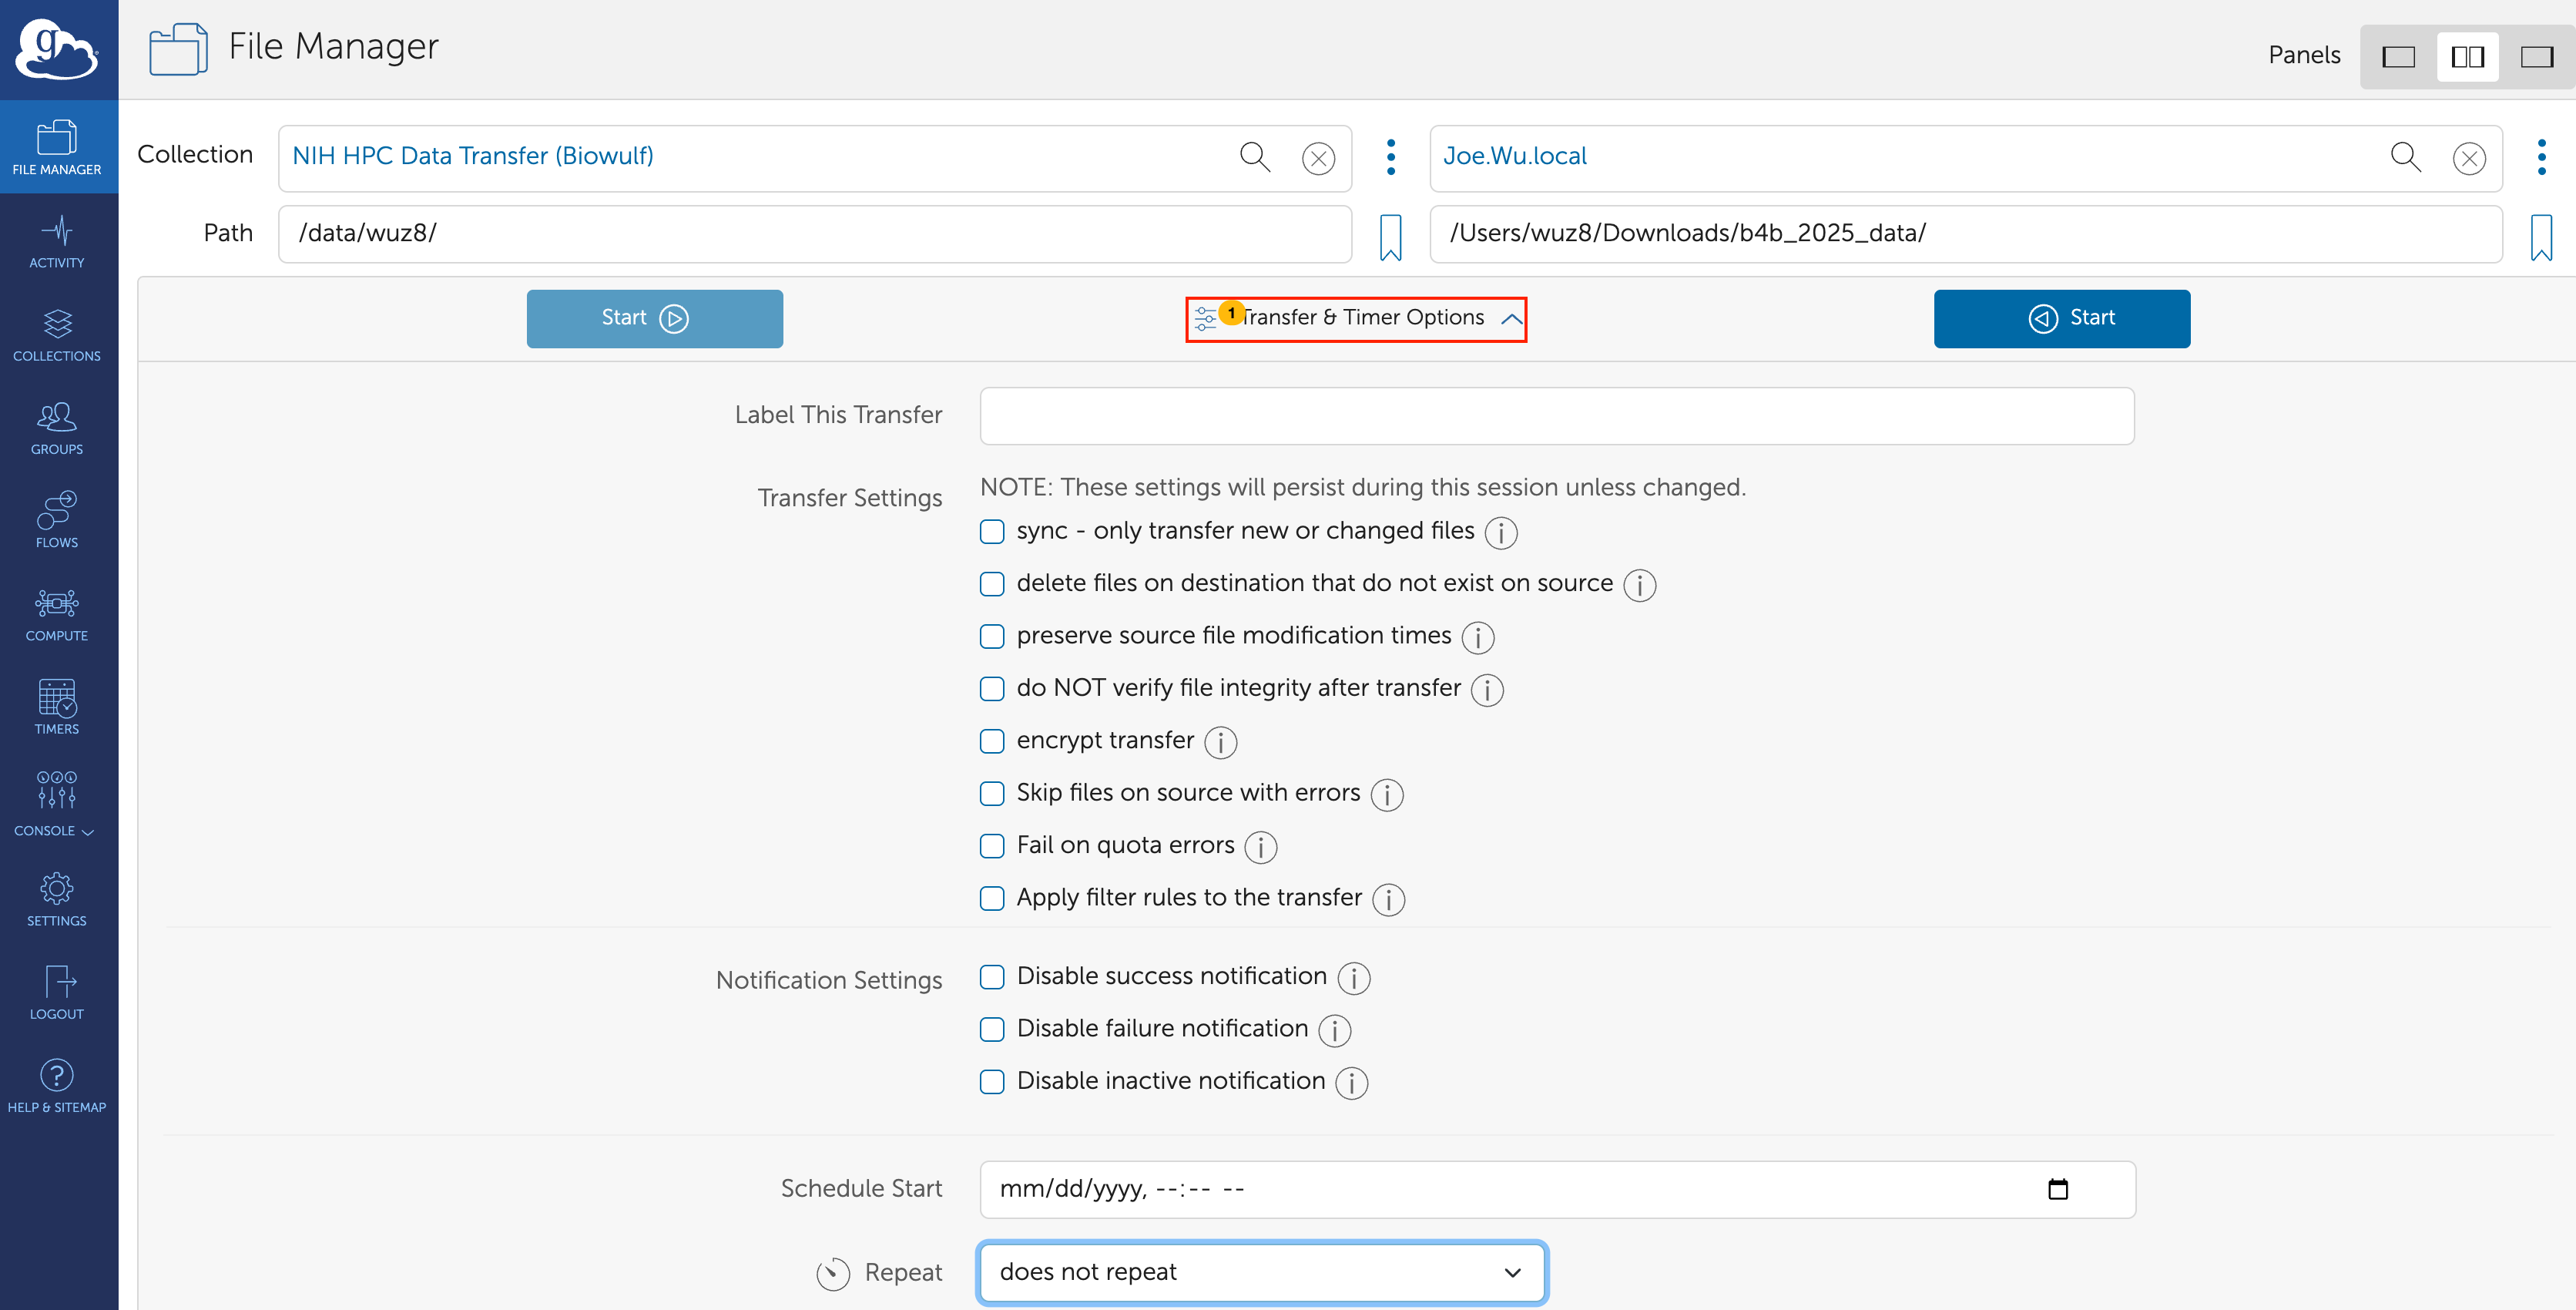This screenshot has width=2576, height=1310.
Task: Bookmark the /data/wuz8/ path
Action: point(1390,236)
